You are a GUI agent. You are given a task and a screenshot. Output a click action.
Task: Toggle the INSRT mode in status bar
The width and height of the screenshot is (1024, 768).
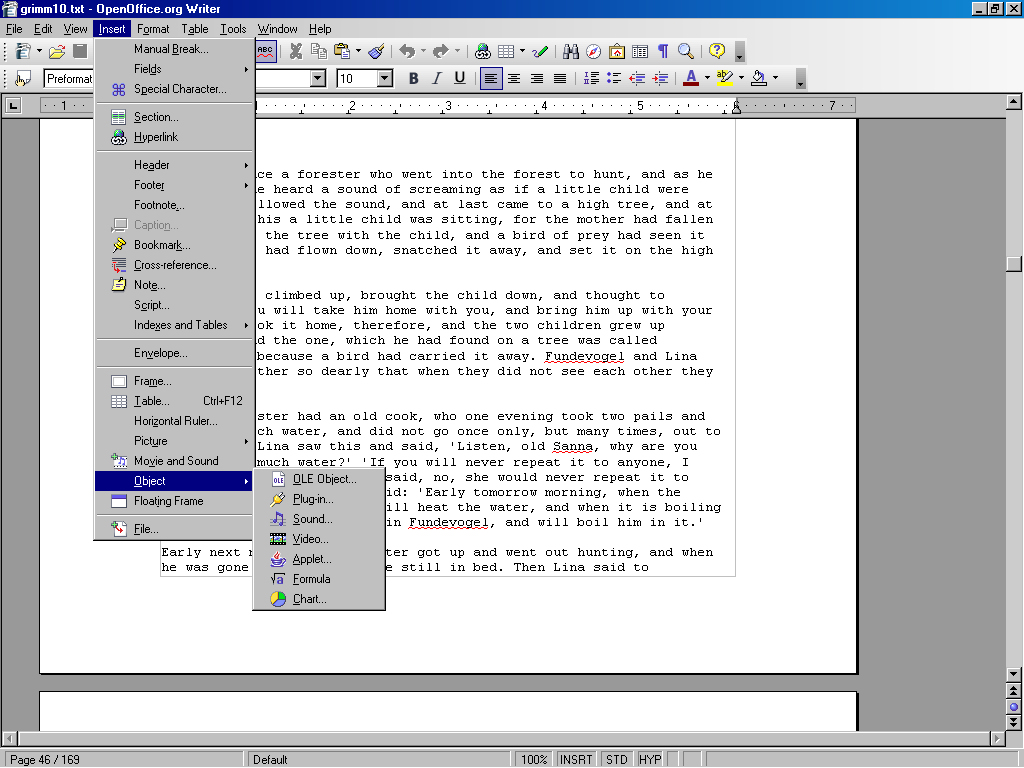pos(576,759)
